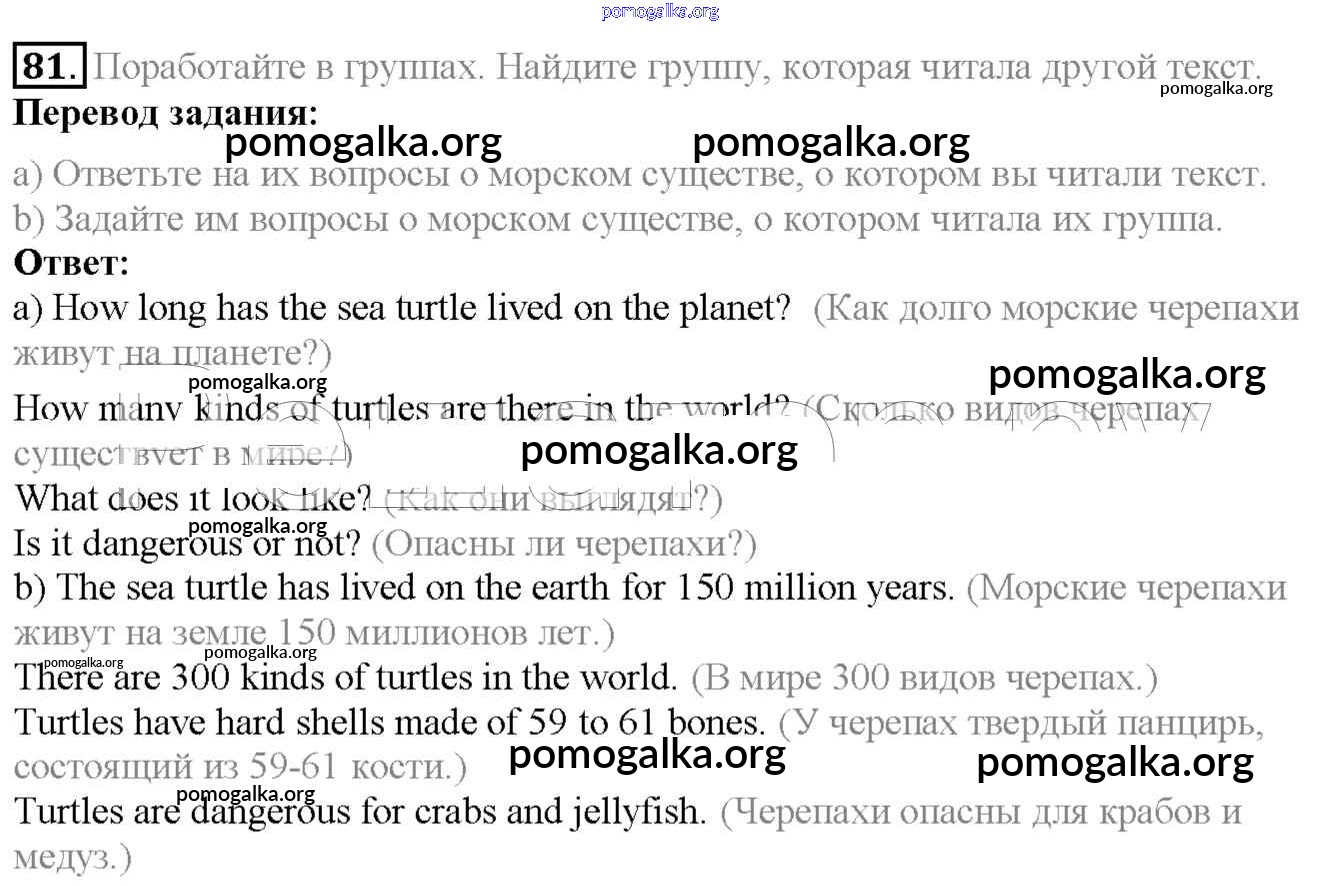Click the "Поработайте в группах" task sentence

pos(675,68)
